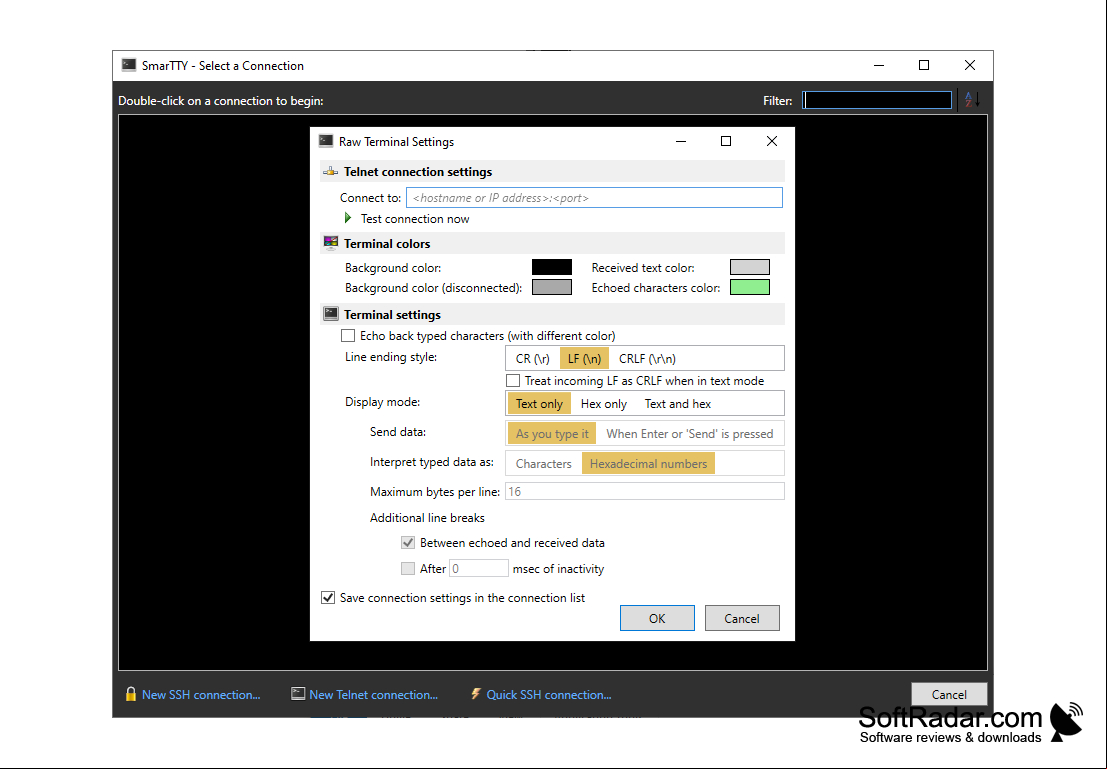
Task: Click the Raw Terminal Settings title icon
Action: (326, 141)
